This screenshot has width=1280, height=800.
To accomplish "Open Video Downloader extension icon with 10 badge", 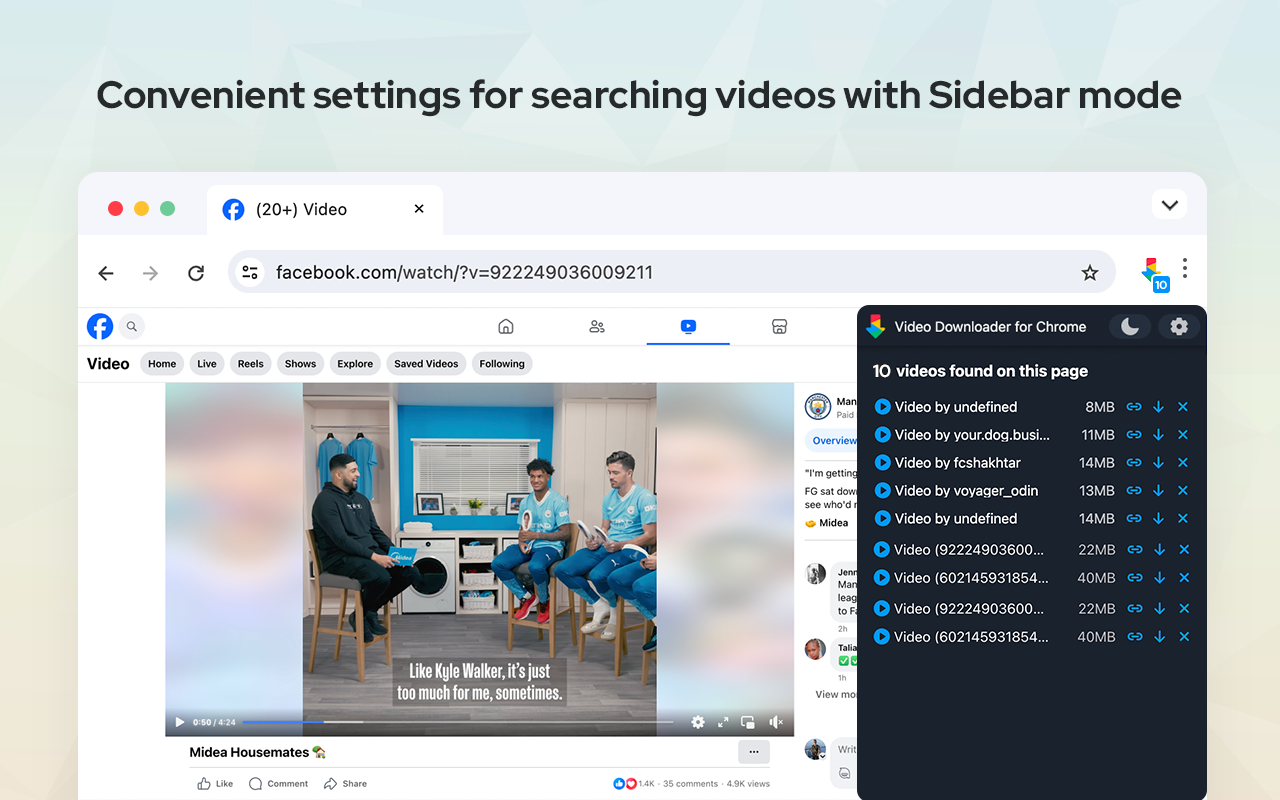I will (x=1154, y=273).
